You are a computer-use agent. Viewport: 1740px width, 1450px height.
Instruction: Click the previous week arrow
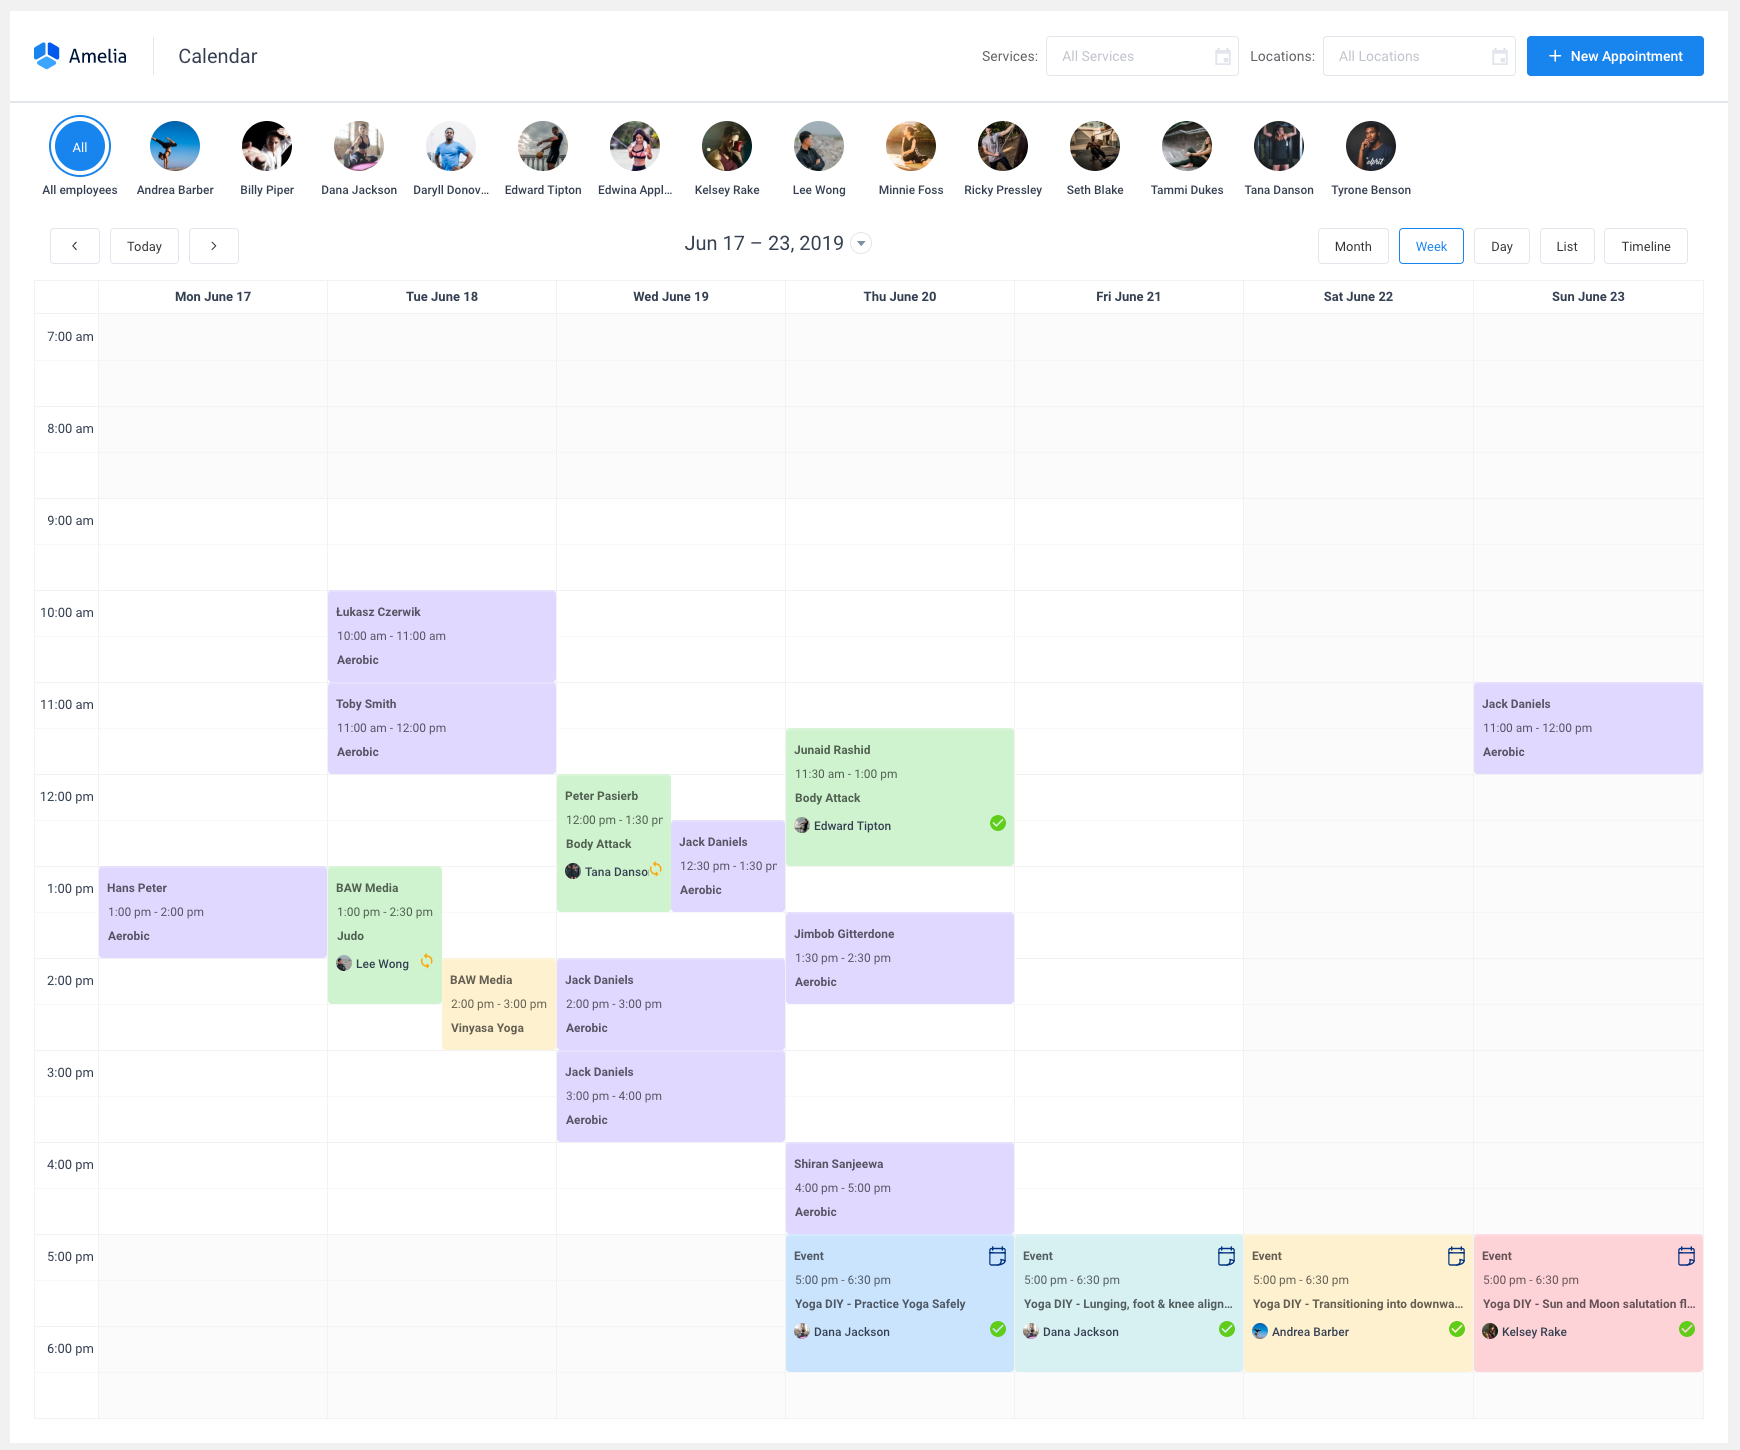(x=75, y=245)
